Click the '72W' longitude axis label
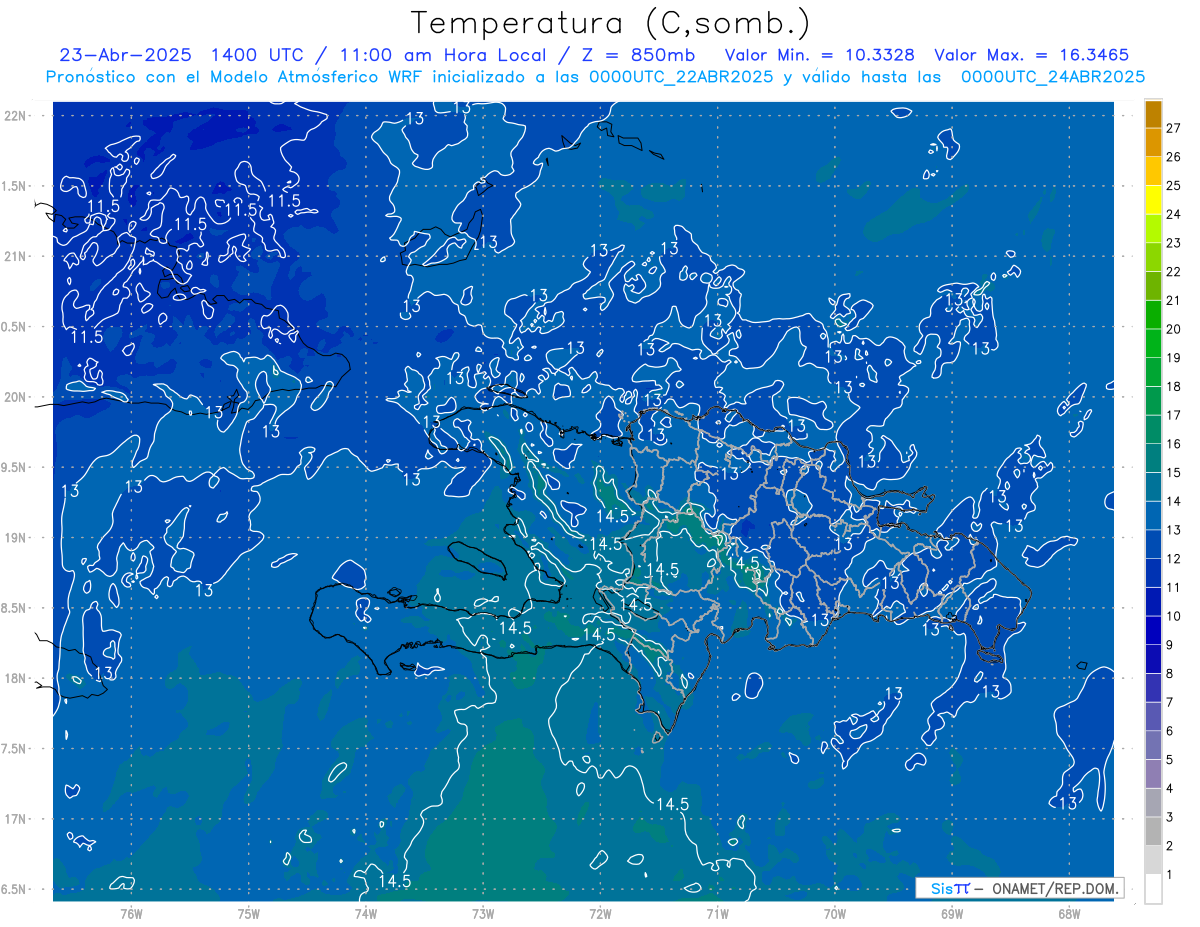Viewport: 1200px width, 927px height. pyautogui.click(x=600, y=914)
